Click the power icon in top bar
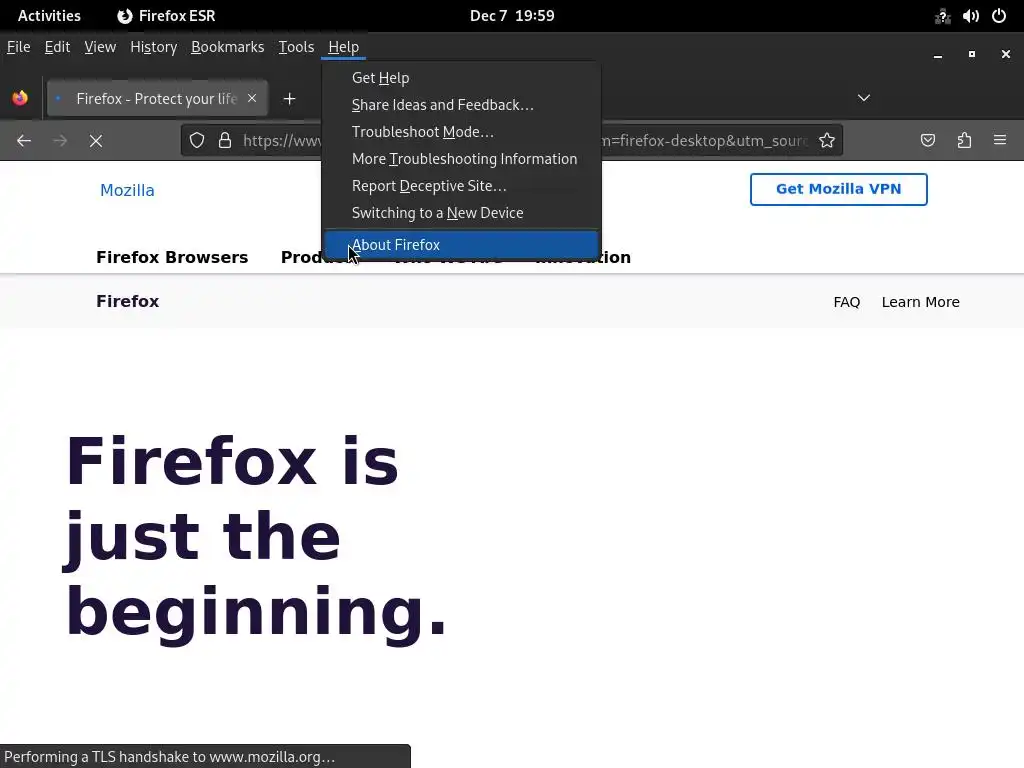 pyautogui.click(x=999, y=16)
